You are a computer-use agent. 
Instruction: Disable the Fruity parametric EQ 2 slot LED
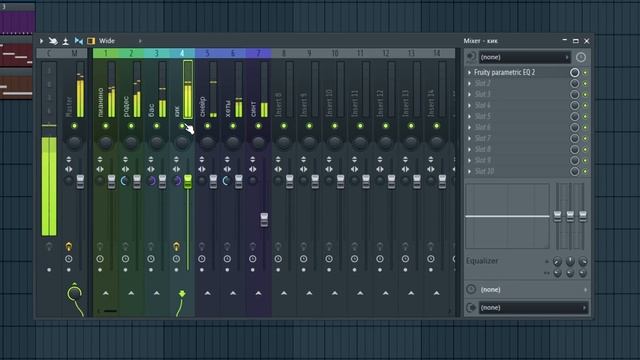585,73
